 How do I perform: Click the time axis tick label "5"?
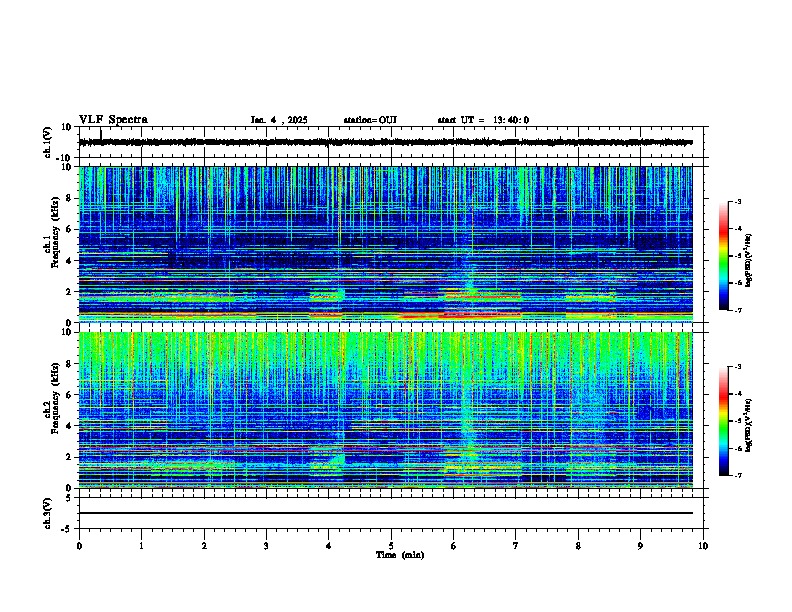point(391,546)
